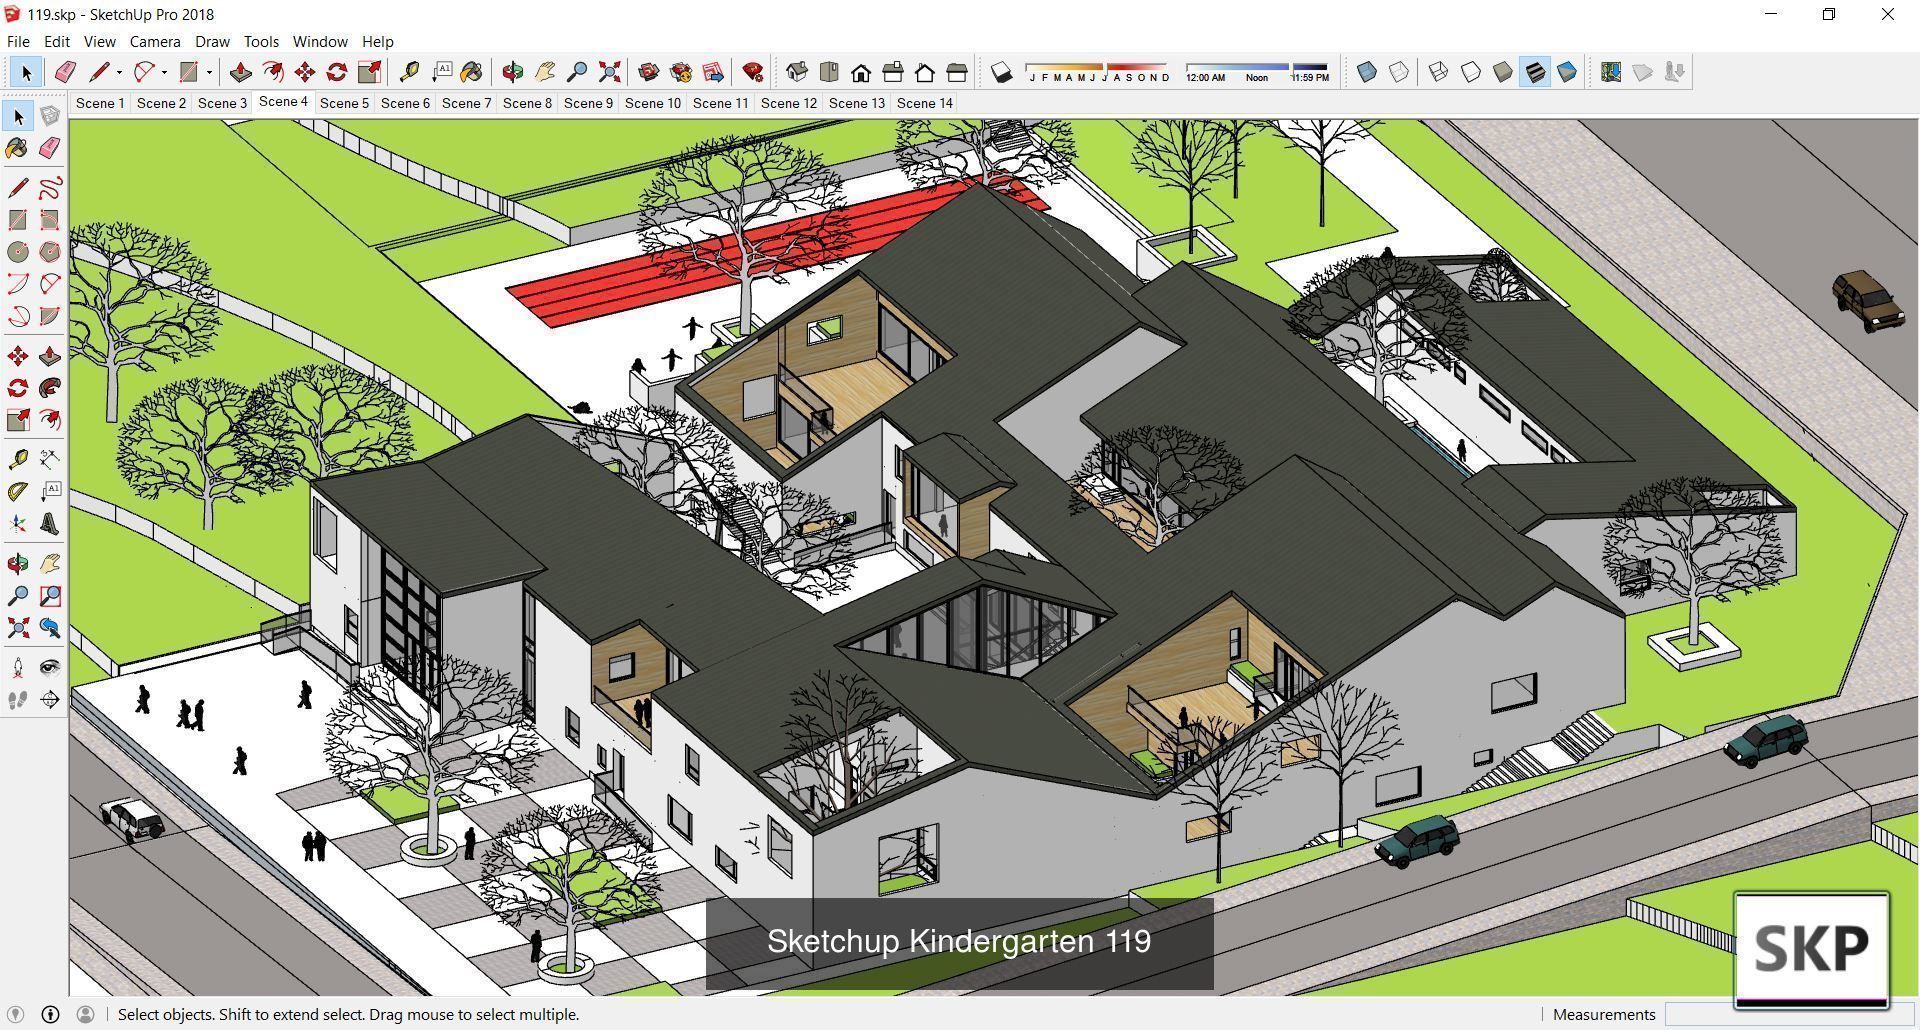Screen dimensions: 1920x1030
Task: Toggle X-Ray face style
Action: pos(1367,72)
